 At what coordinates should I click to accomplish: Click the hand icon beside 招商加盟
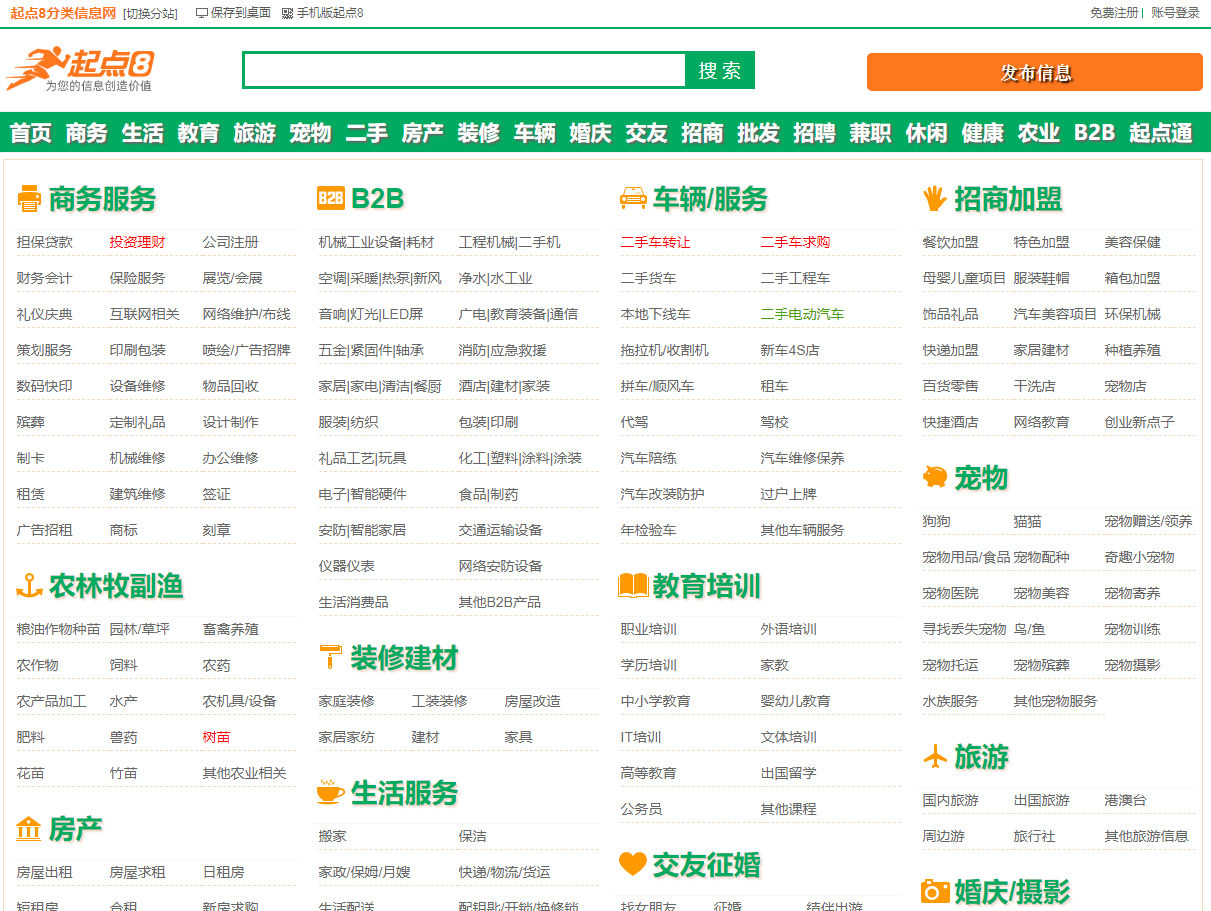(x=933, y=198)
